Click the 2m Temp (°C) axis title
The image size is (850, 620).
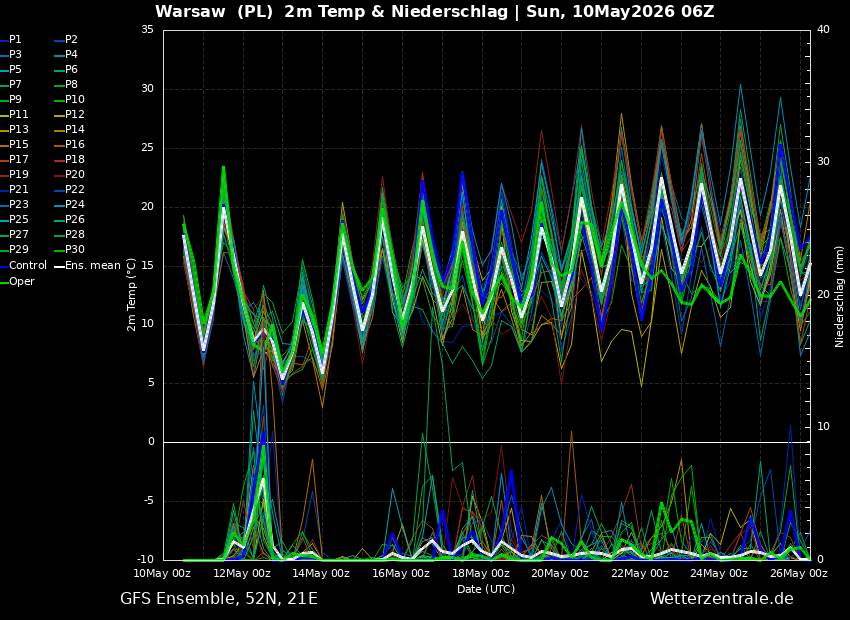point(132,295)
